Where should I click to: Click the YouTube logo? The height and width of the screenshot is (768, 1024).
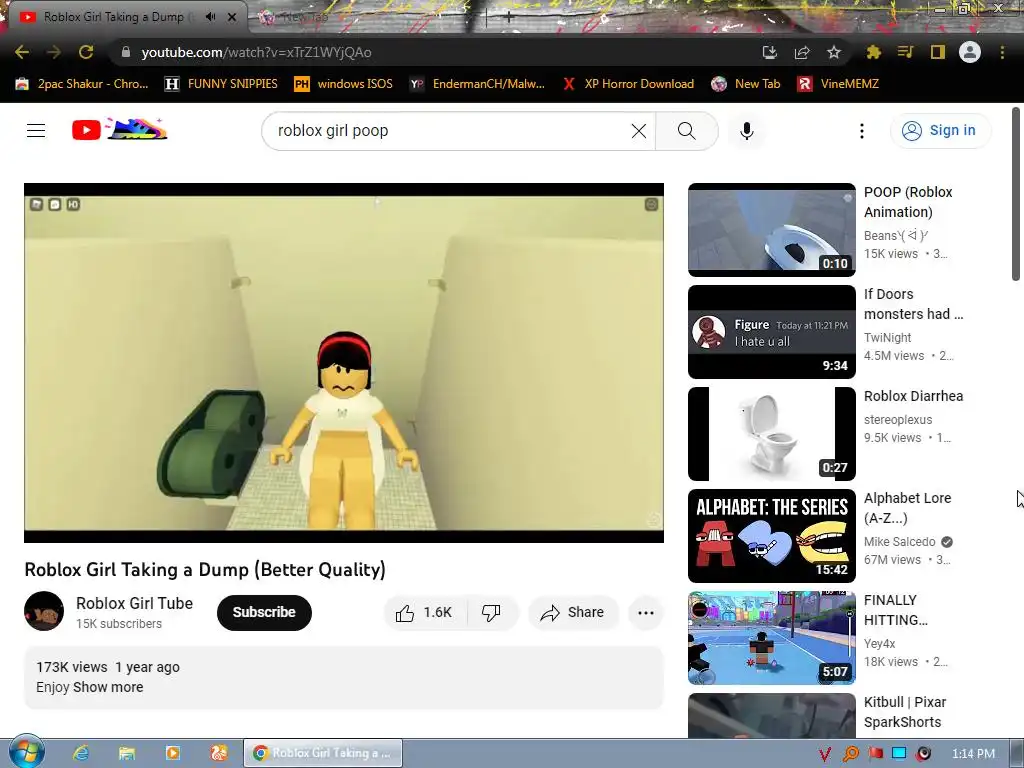click(x=120, y=129)
